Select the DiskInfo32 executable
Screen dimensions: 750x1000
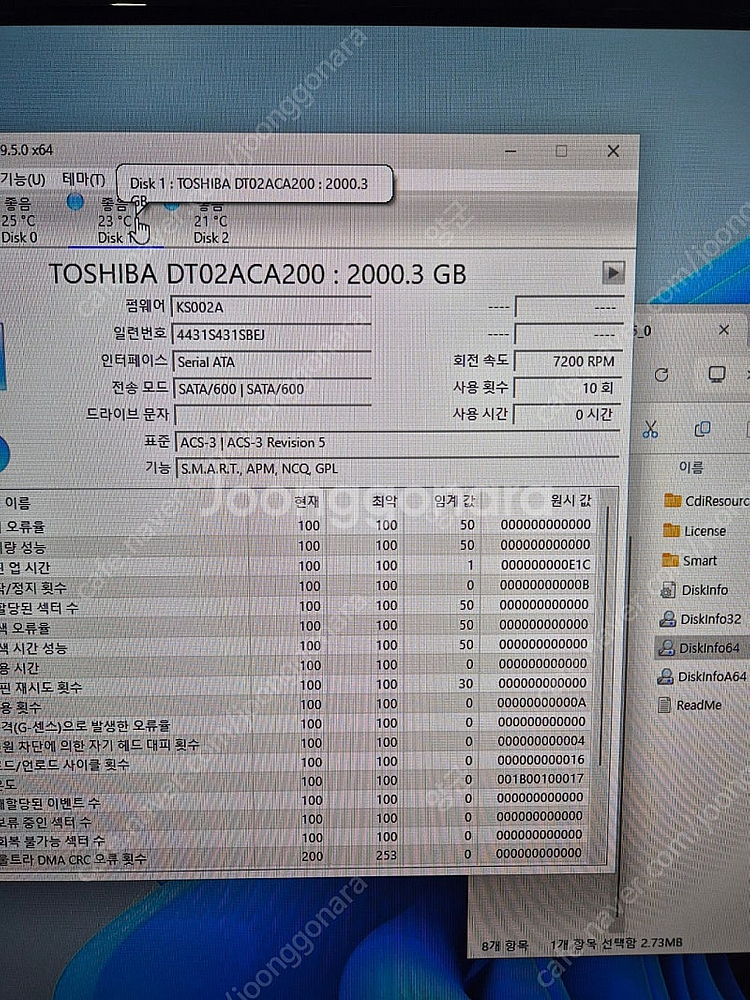[700, 619]
